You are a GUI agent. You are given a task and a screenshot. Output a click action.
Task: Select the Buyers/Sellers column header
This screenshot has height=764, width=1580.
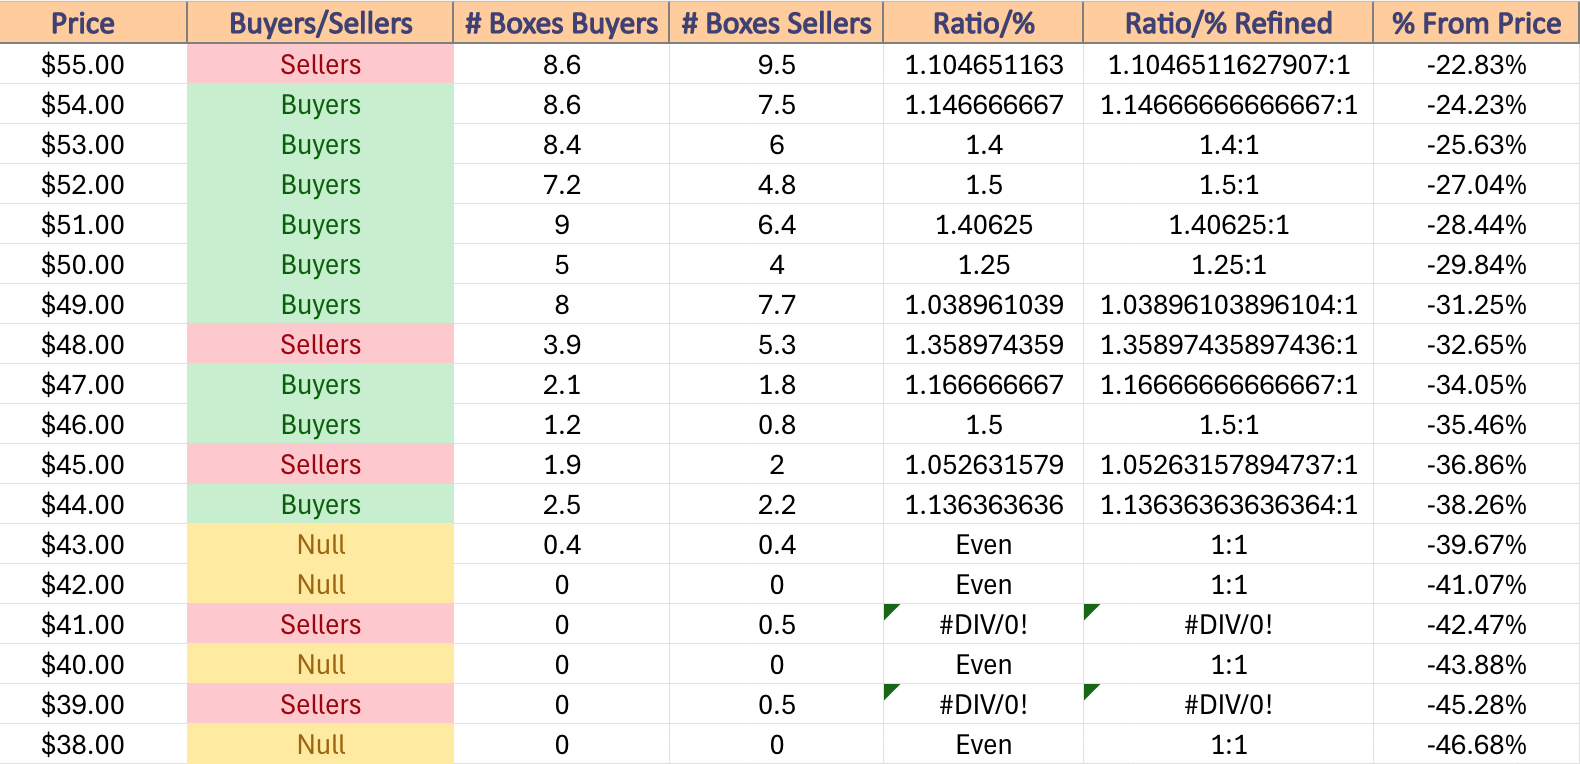(320, 22)
